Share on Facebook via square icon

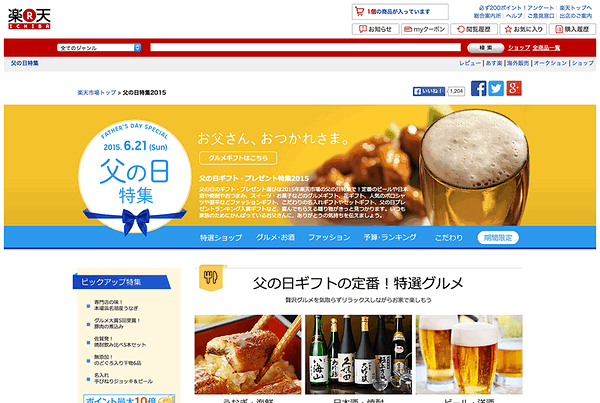478,88
